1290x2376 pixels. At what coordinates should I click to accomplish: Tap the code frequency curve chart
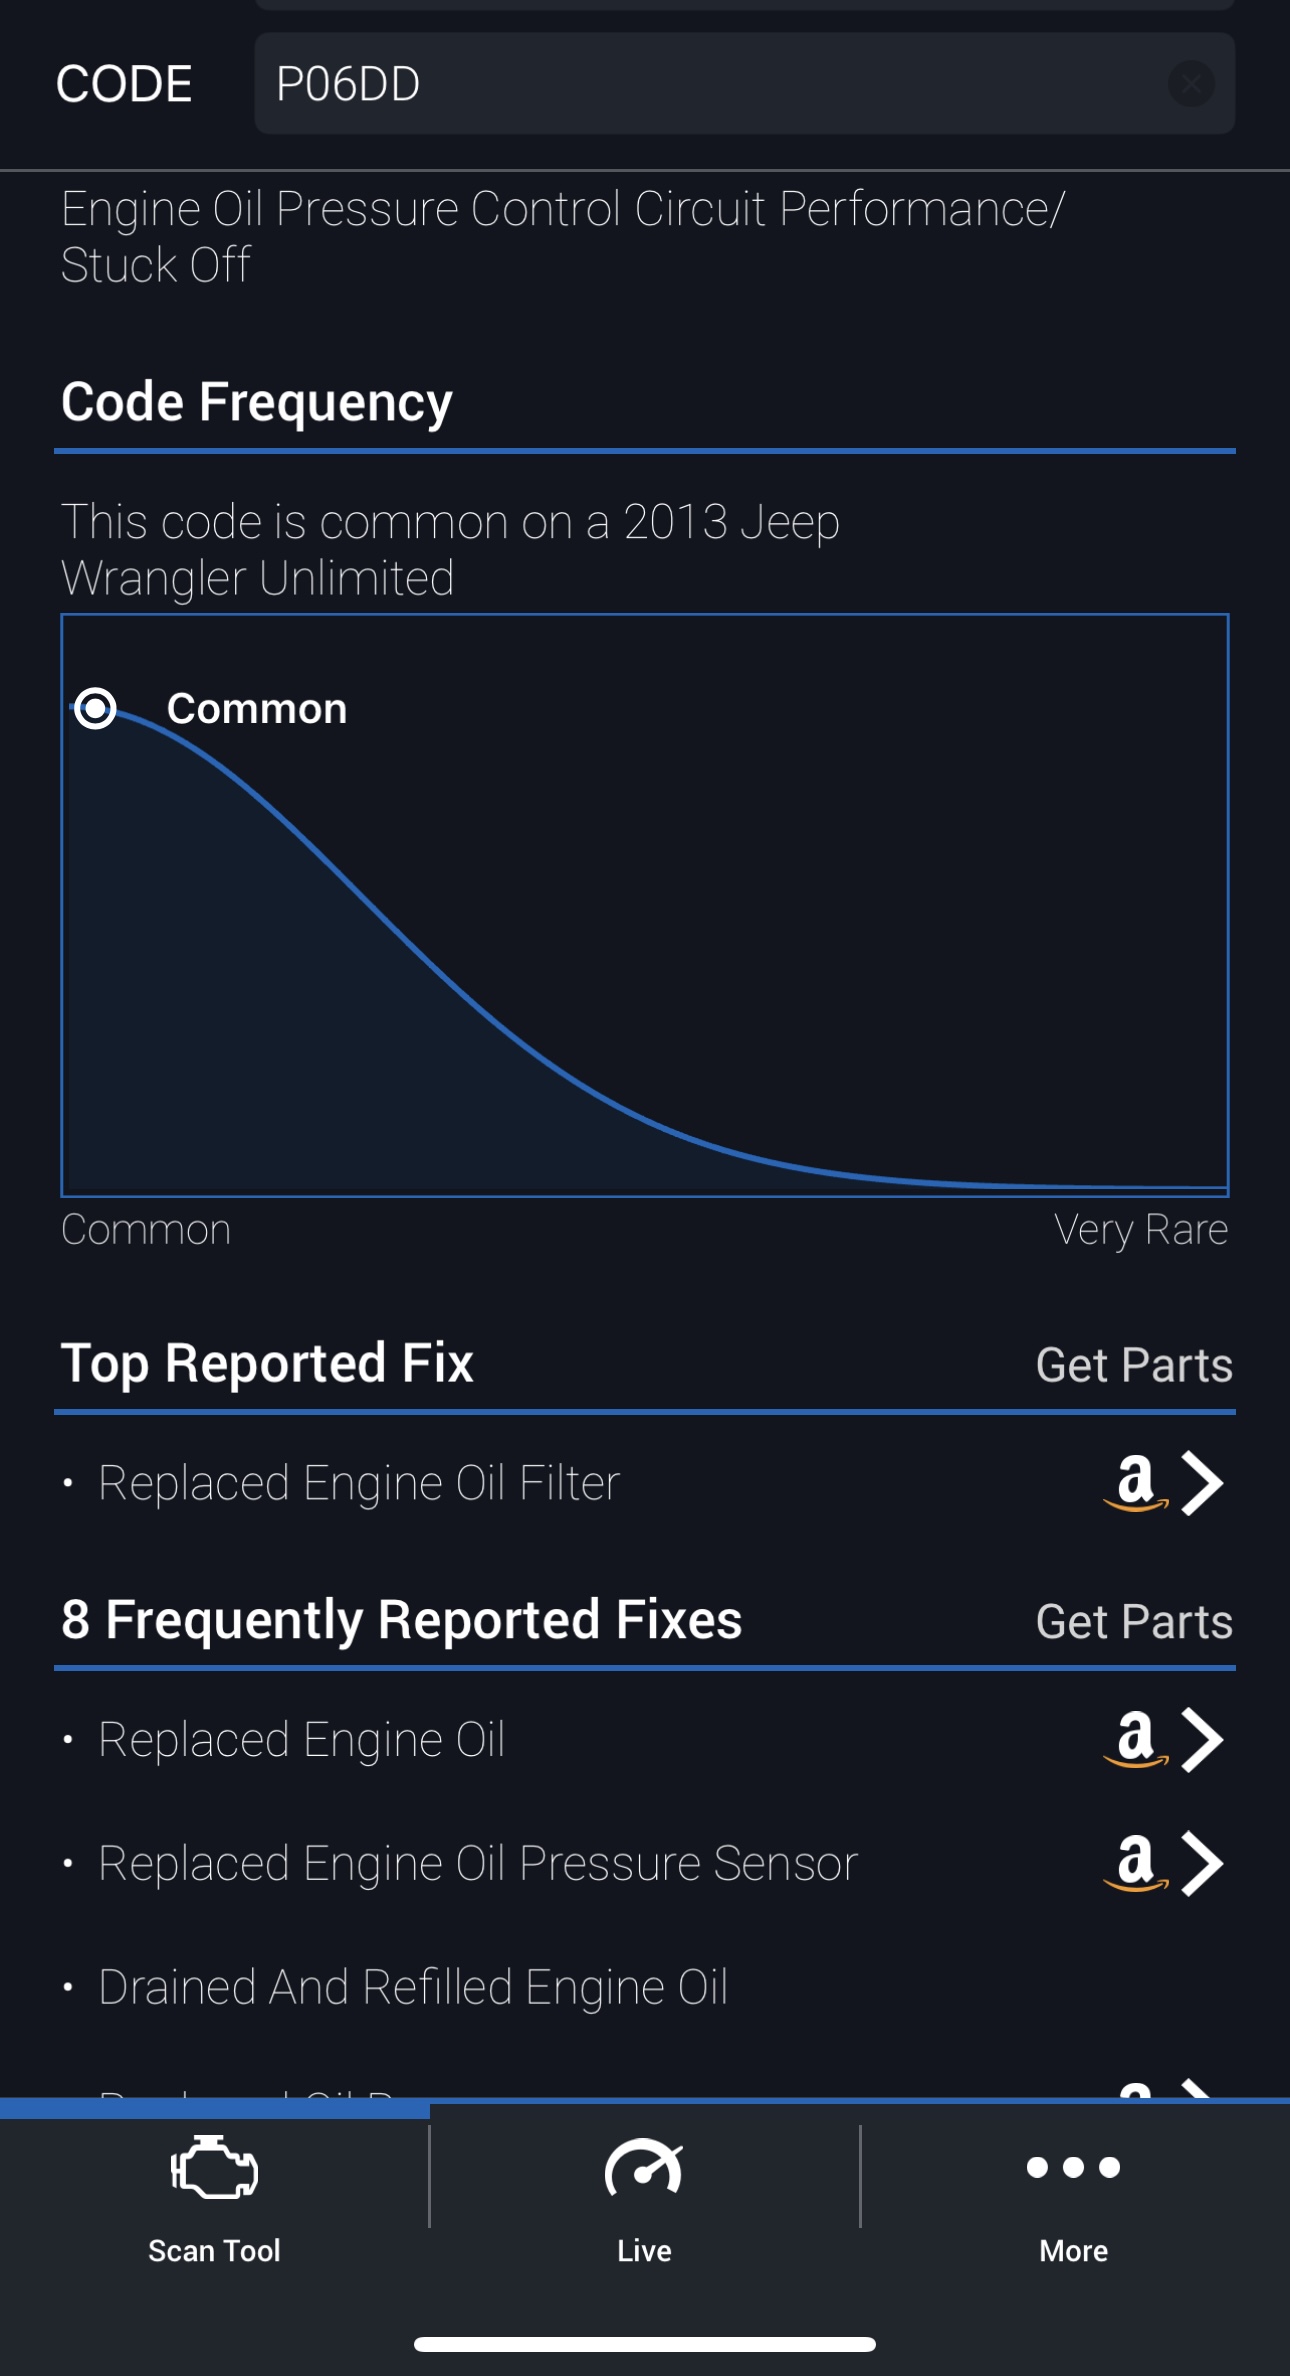click(644, 950)
